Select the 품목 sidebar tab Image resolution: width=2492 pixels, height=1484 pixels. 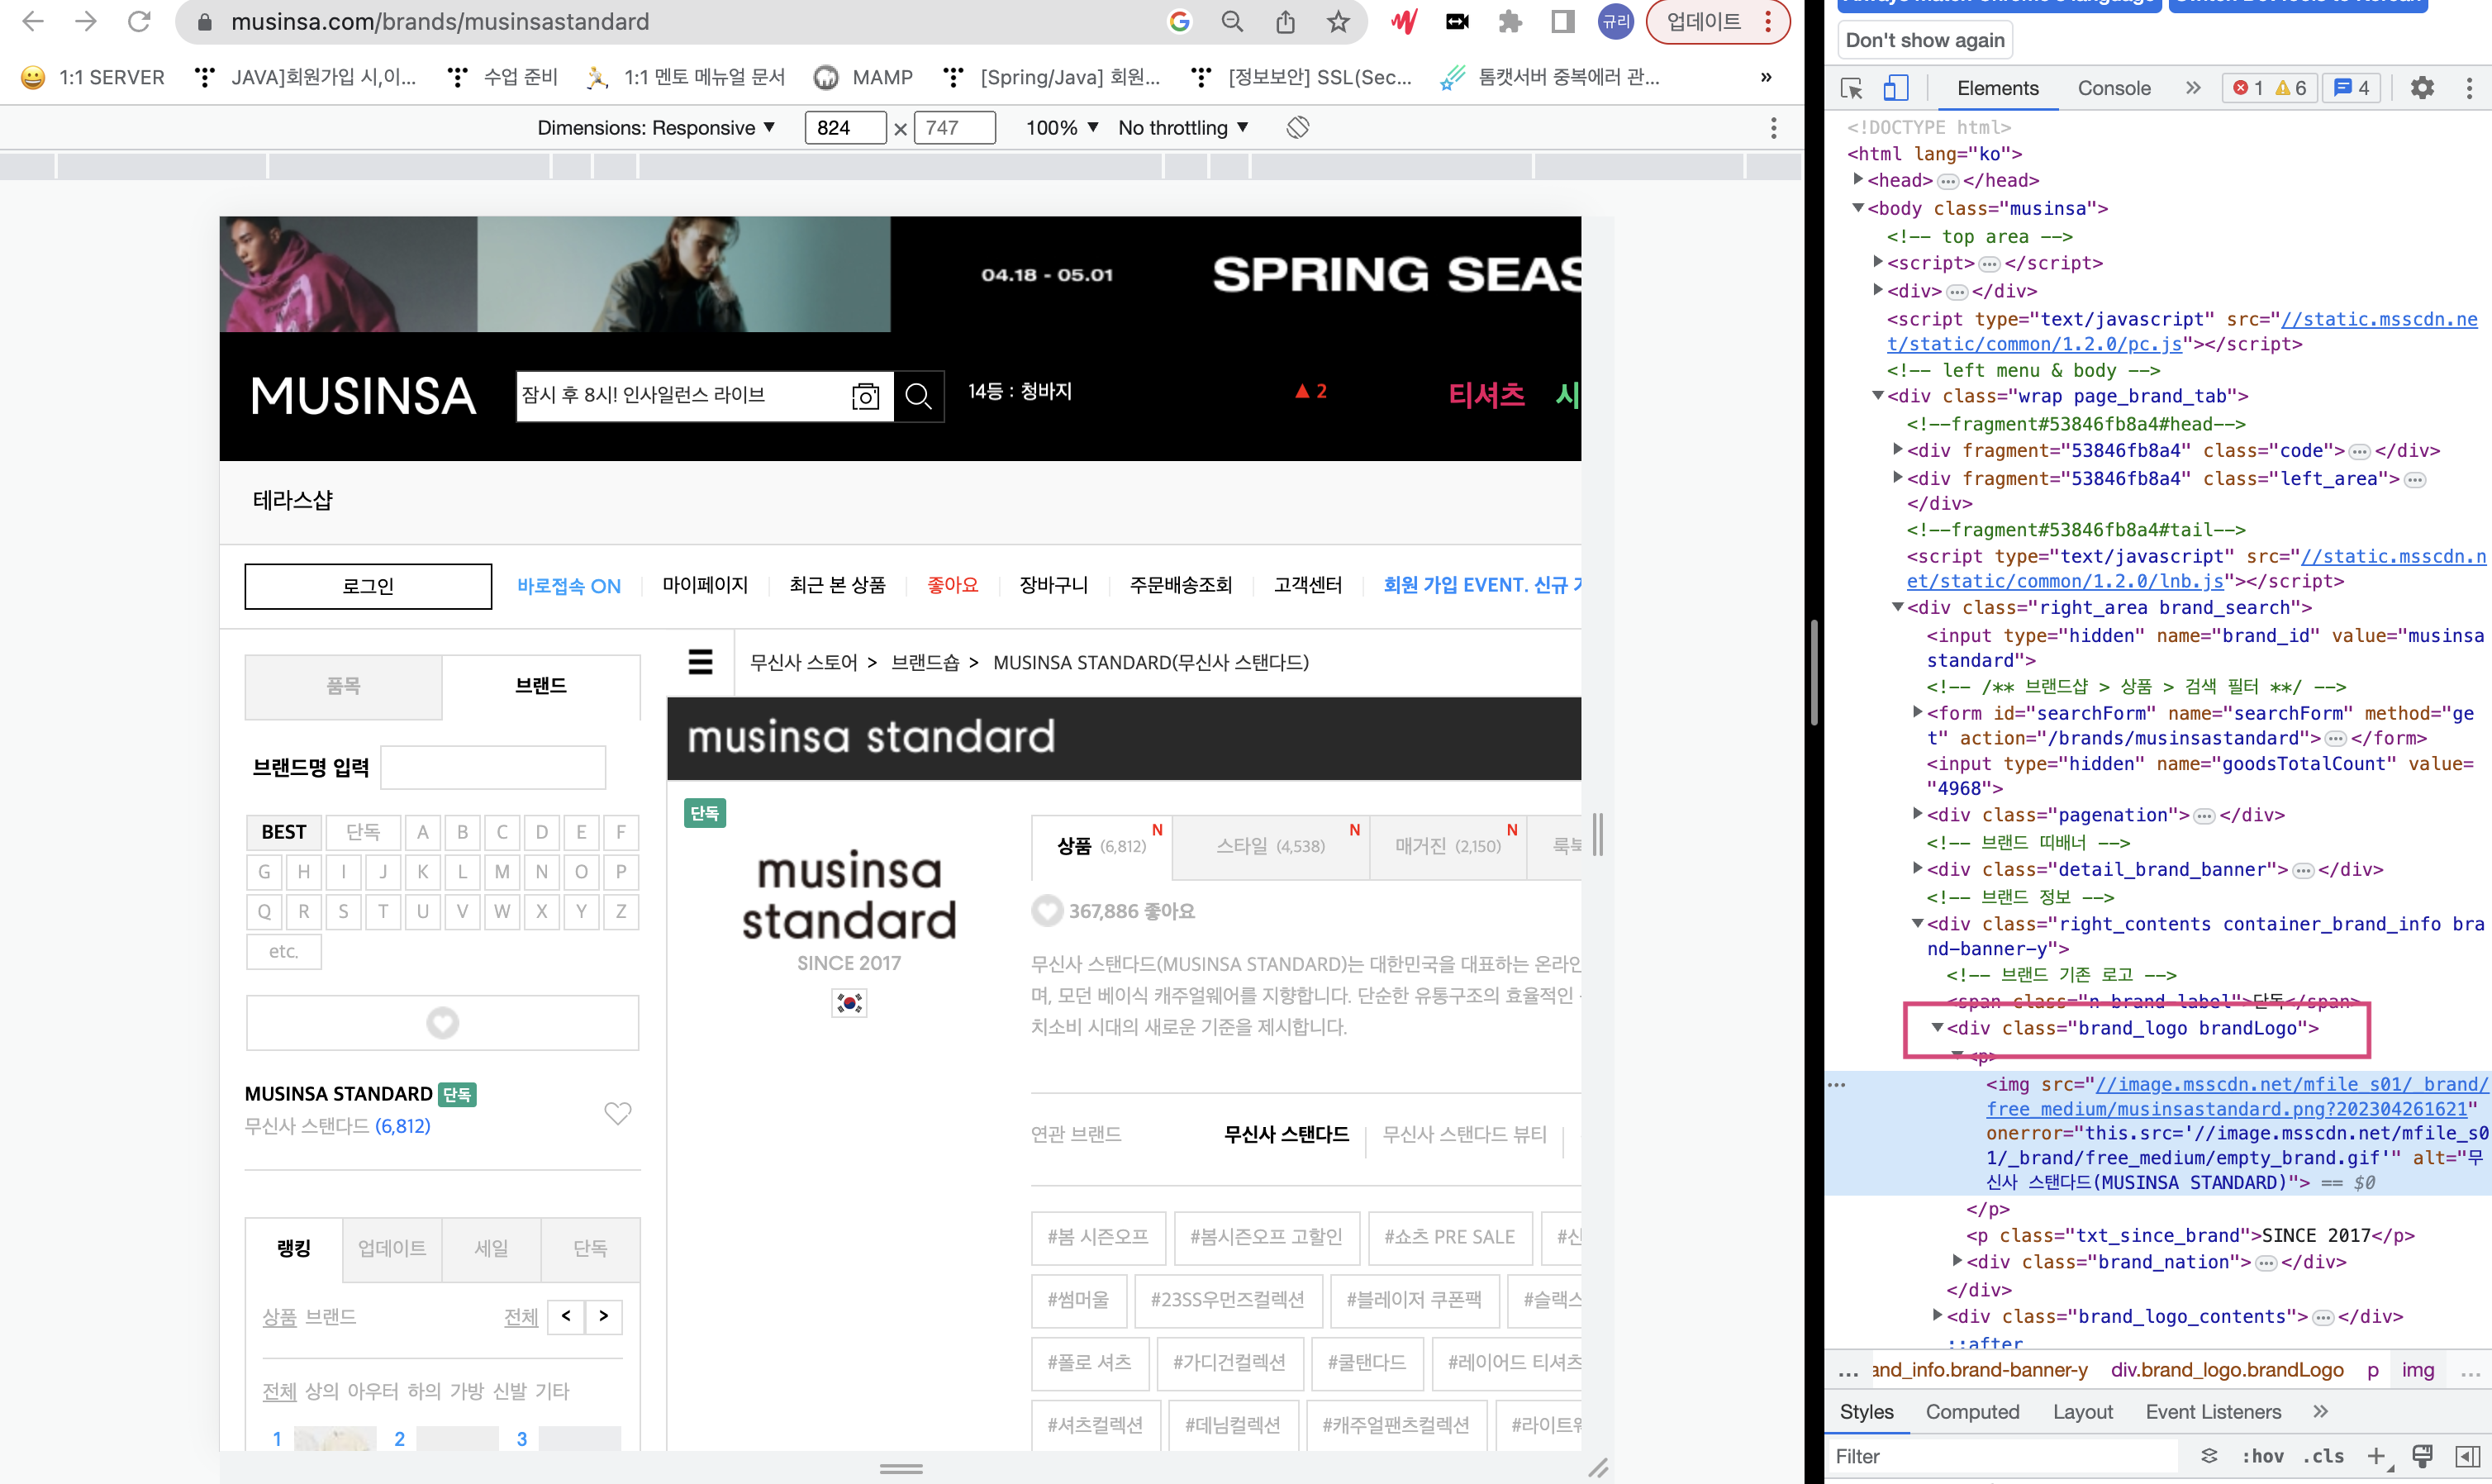coord(343,686)
